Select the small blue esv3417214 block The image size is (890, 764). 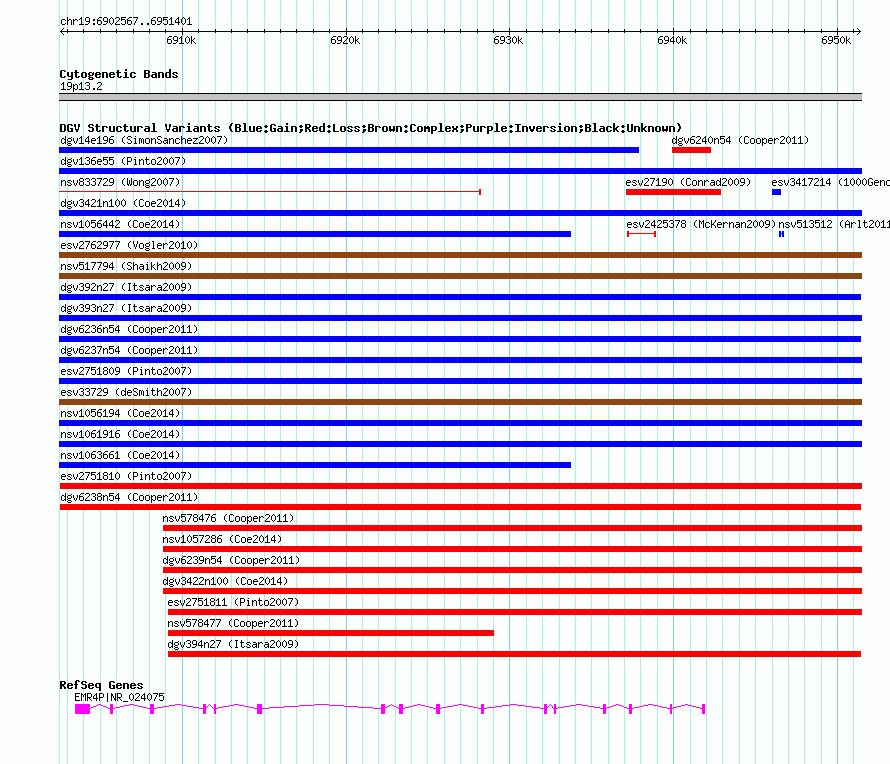776,192
